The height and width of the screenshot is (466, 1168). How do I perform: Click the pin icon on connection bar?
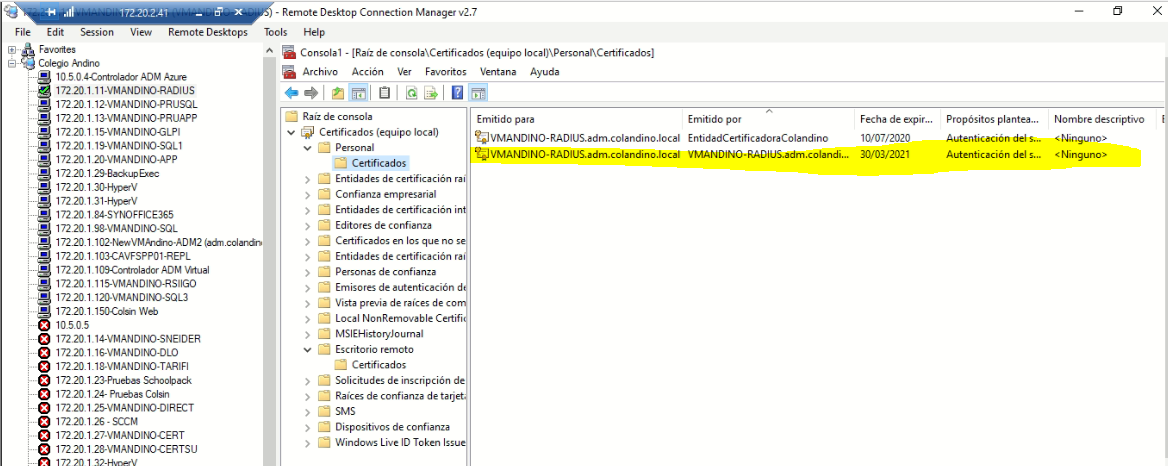pos(51,13)
